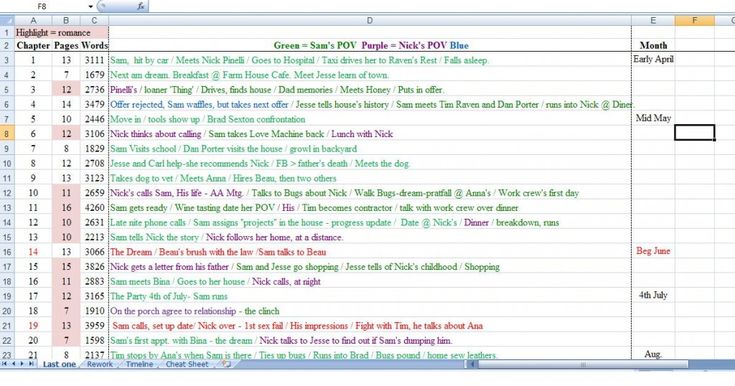Click 'Nick thinks about calling' cell
The width and height of the screenshot is (735, 386).
pos(370,134)
